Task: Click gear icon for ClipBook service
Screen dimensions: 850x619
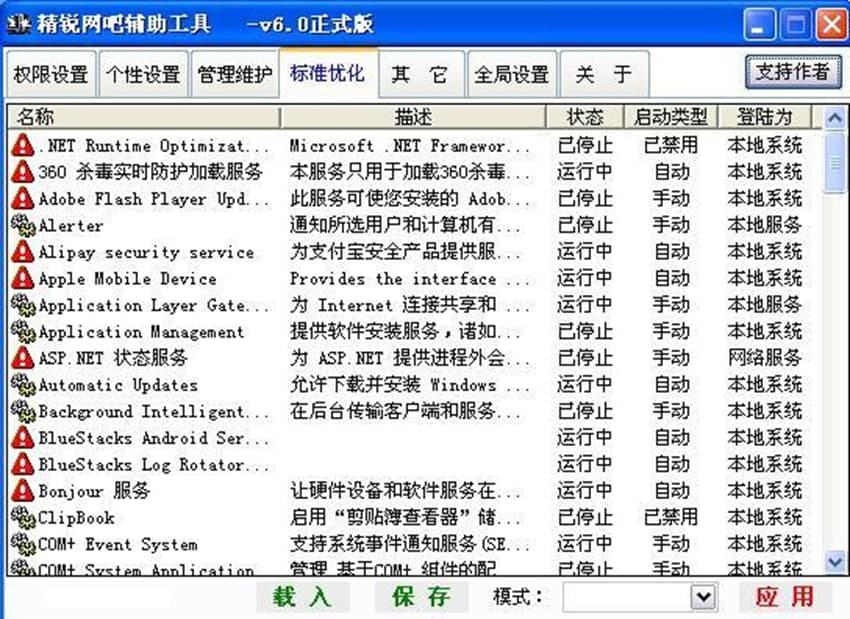Action: (23, 517)
